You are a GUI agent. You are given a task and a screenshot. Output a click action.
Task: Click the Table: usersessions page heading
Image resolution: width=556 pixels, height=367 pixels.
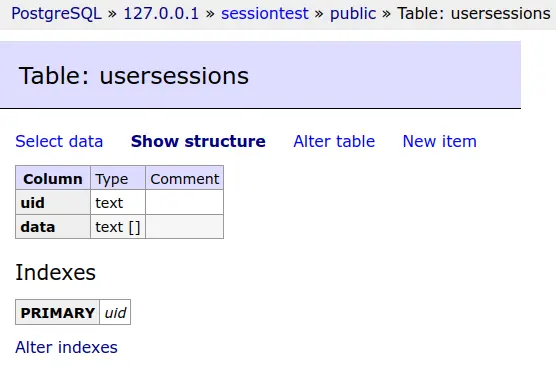[x=134, y=76]
